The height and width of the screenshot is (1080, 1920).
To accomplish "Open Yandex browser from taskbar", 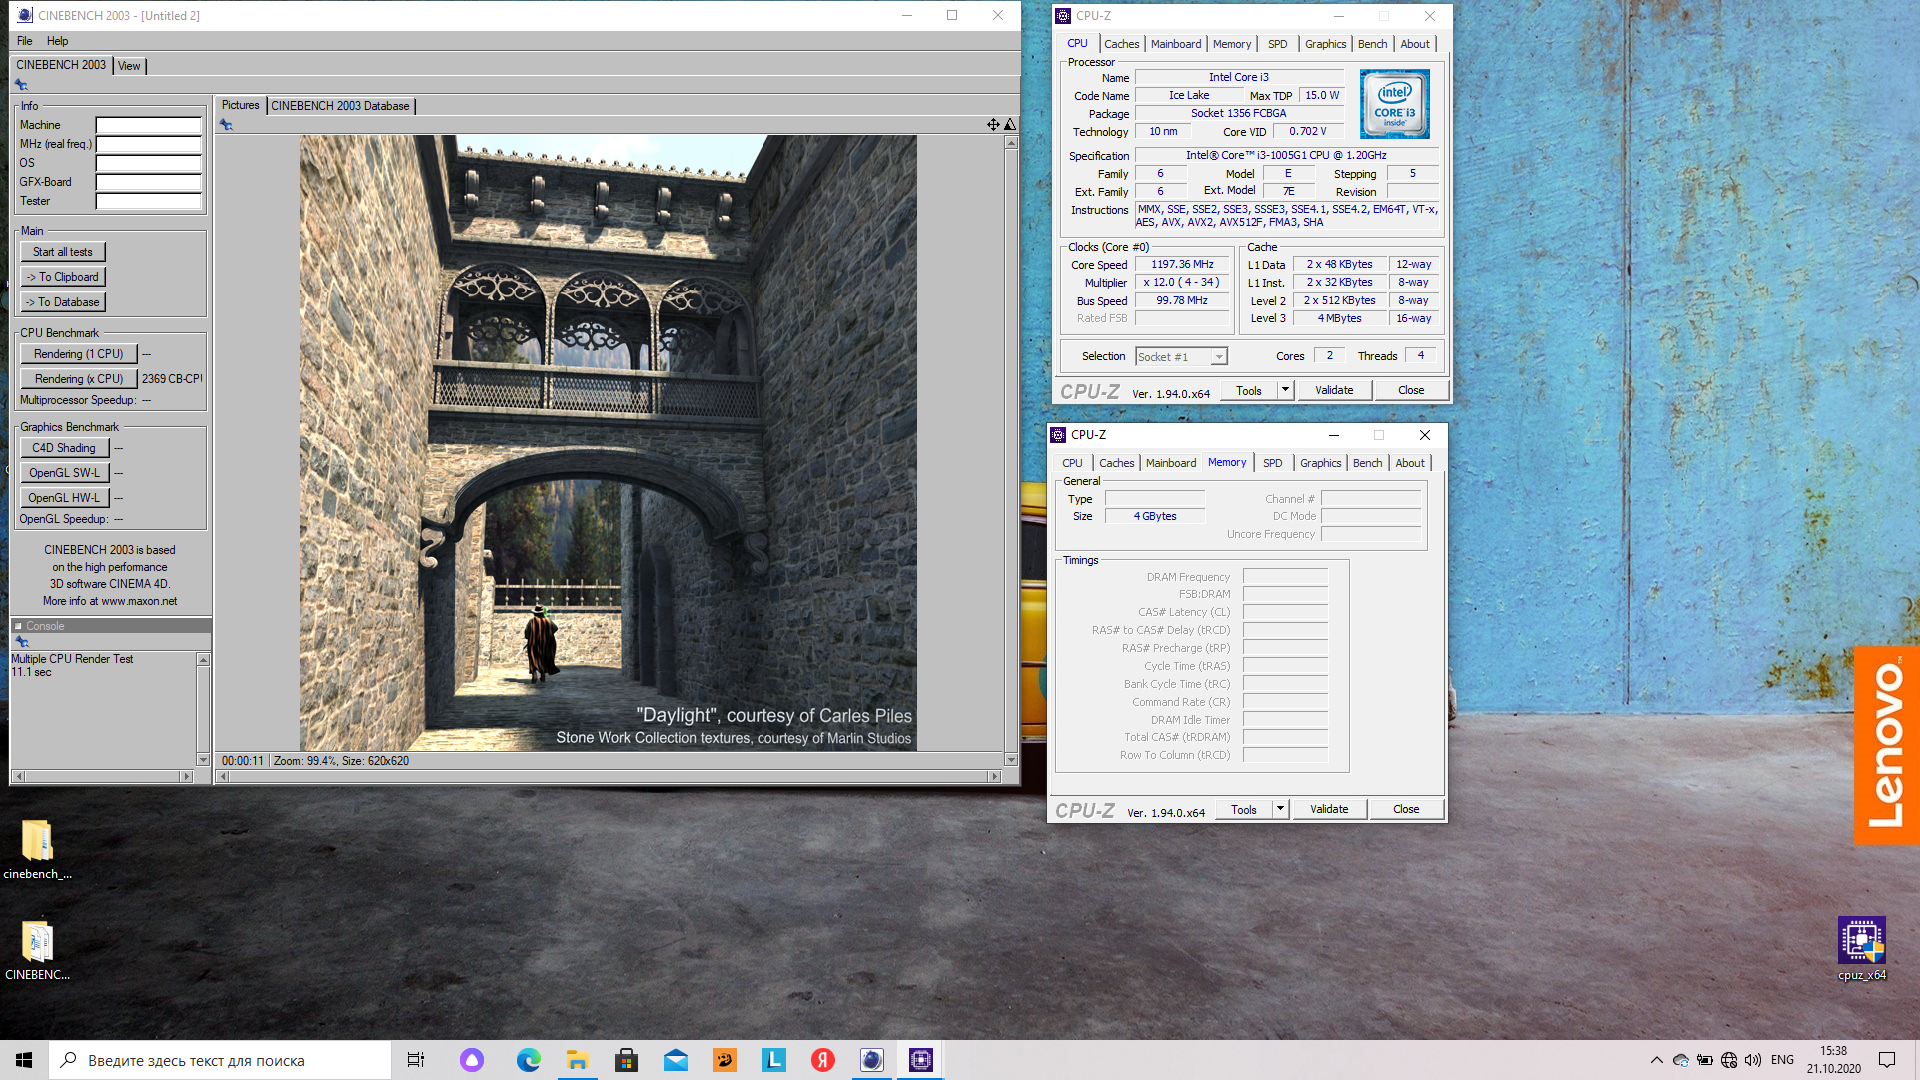I will [822, 1060].
